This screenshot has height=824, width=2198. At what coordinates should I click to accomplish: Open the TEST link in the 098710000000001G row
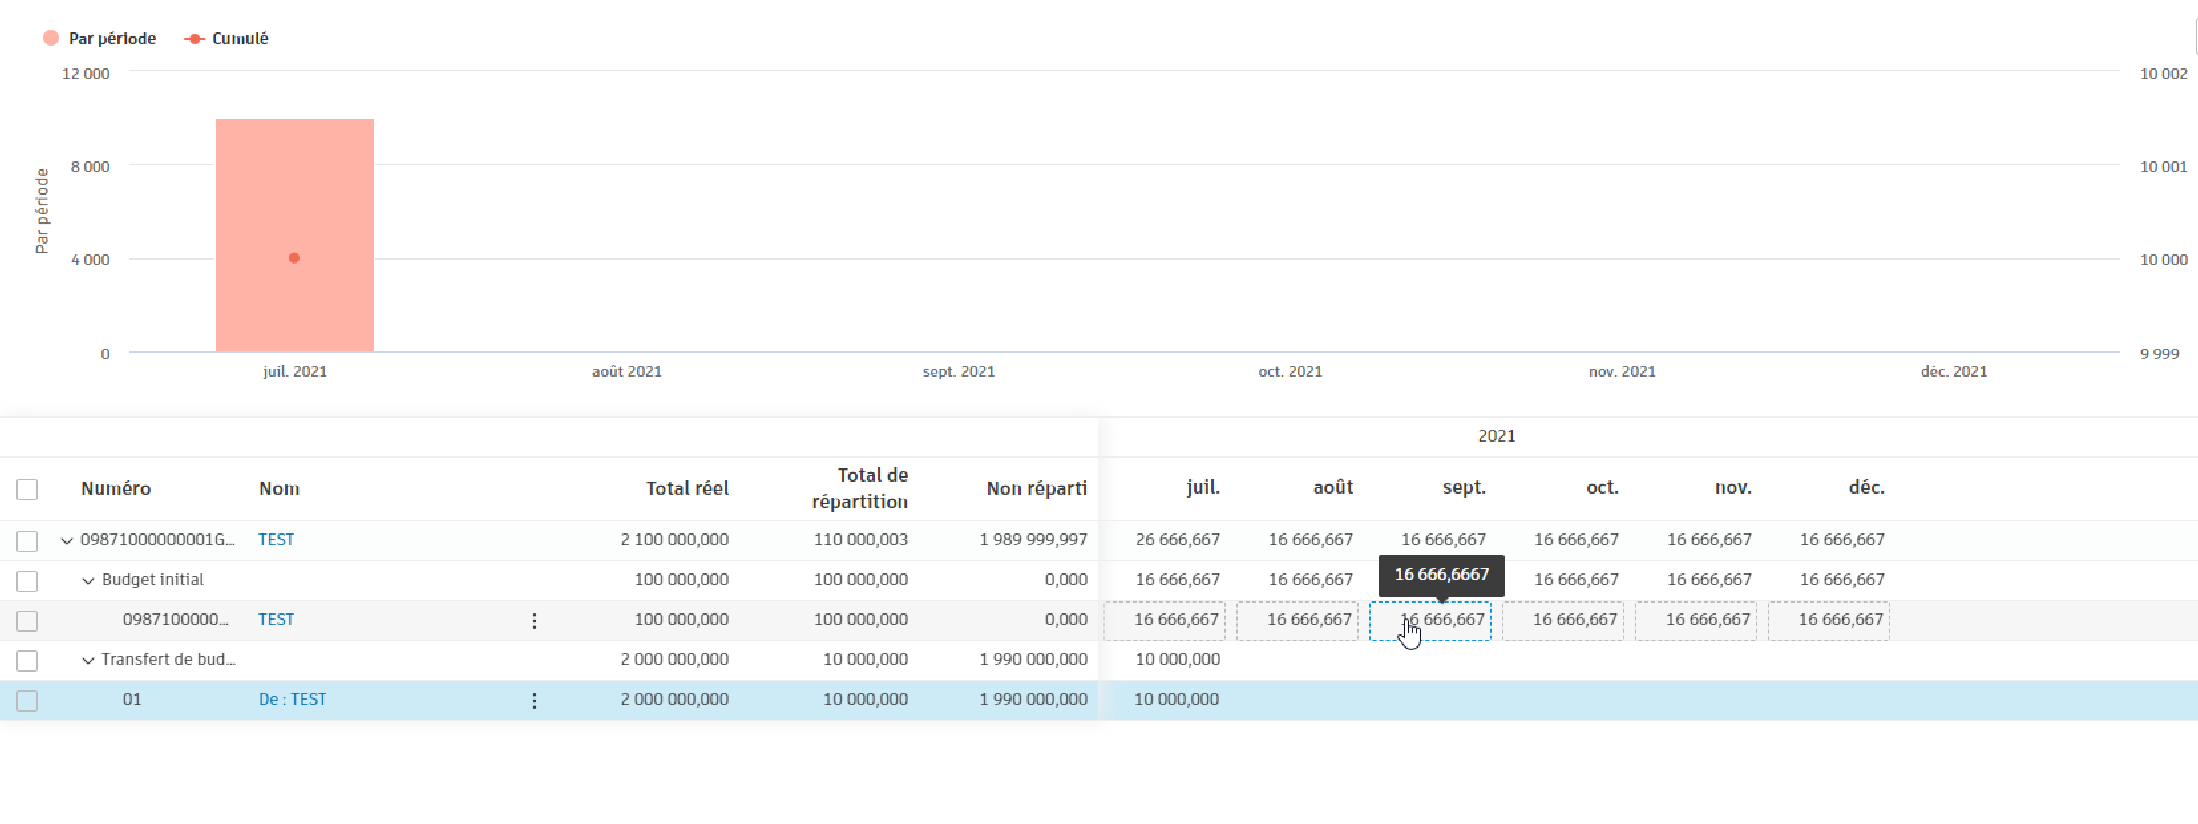tap(276, 540)
